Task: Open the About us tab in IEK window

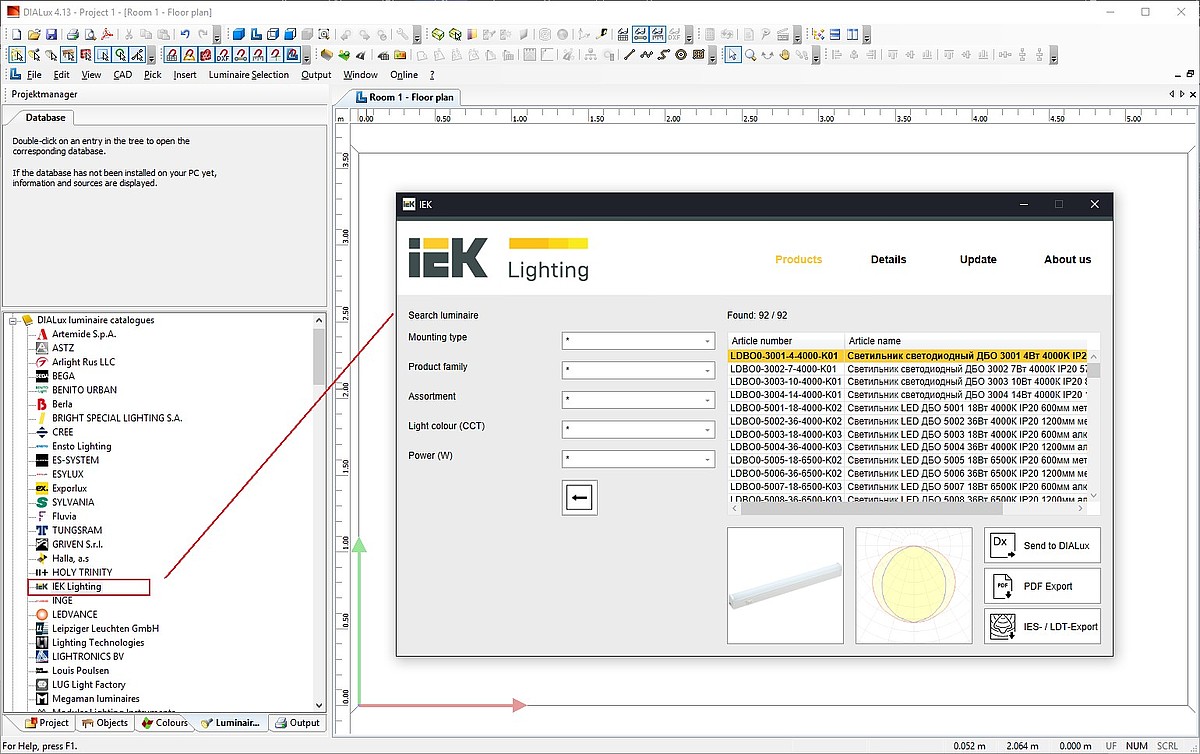Action: tap(1067, 259)
